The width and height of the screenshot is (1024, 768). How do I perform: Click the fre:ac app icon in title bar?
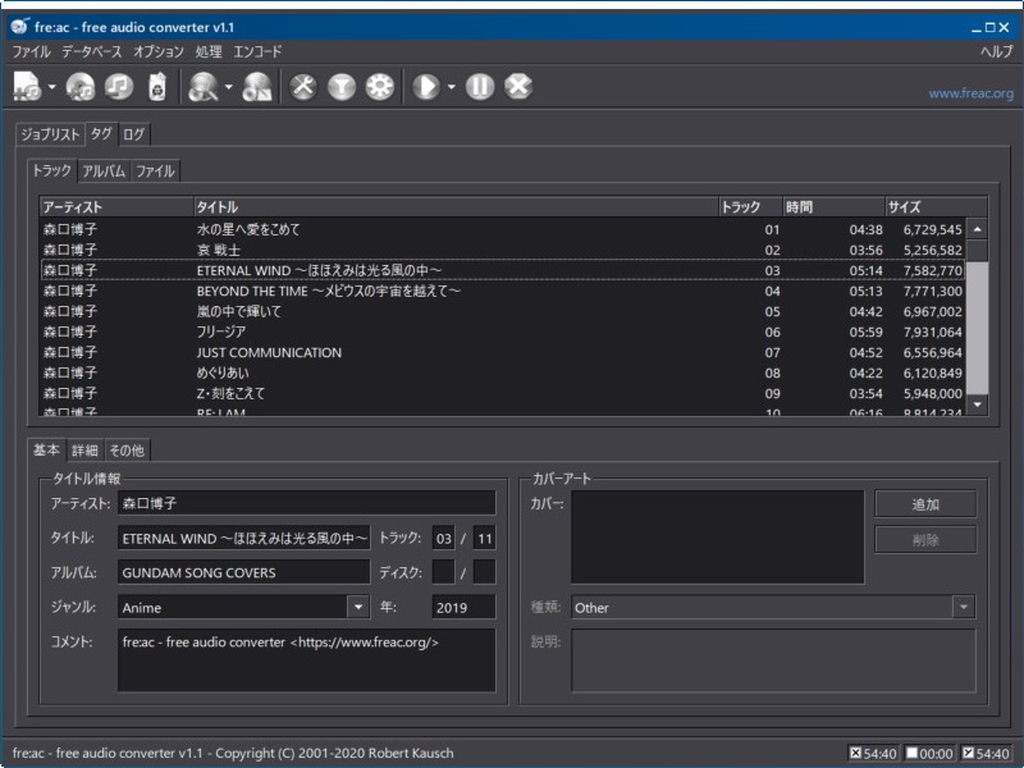(20, 27)
